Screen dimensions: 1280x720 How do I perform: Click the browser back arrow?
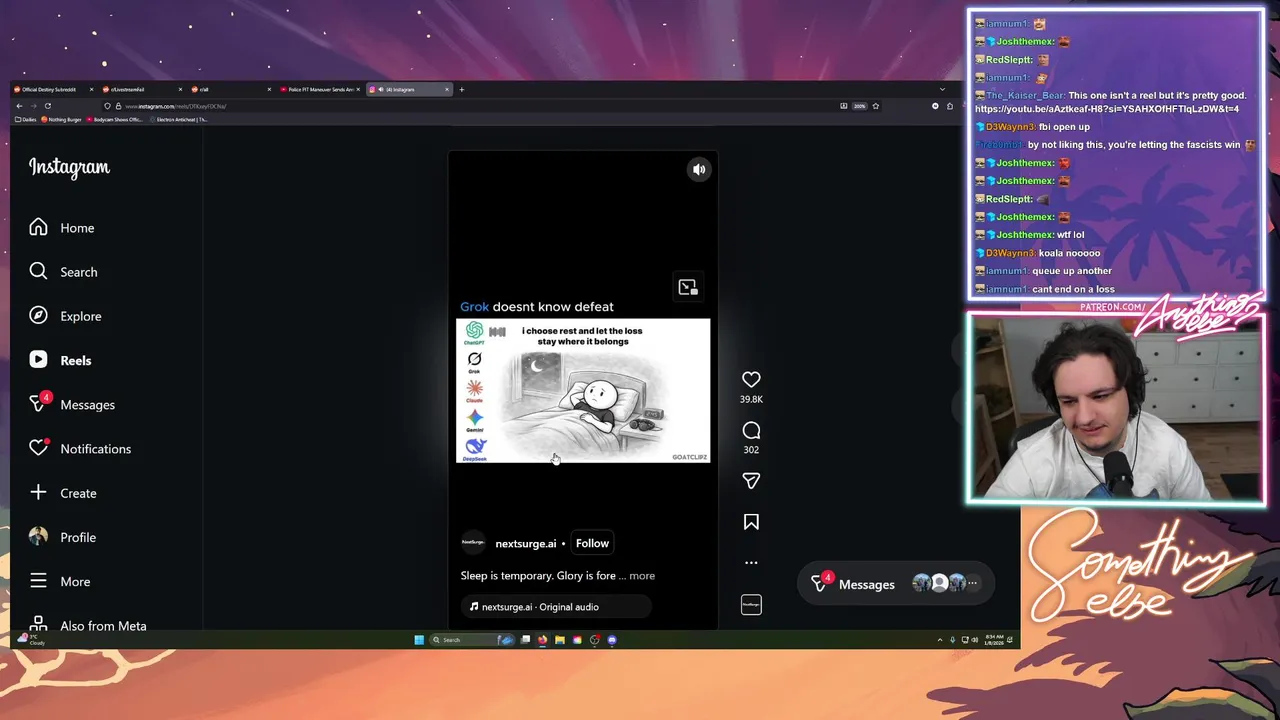[x=19, y=106]
